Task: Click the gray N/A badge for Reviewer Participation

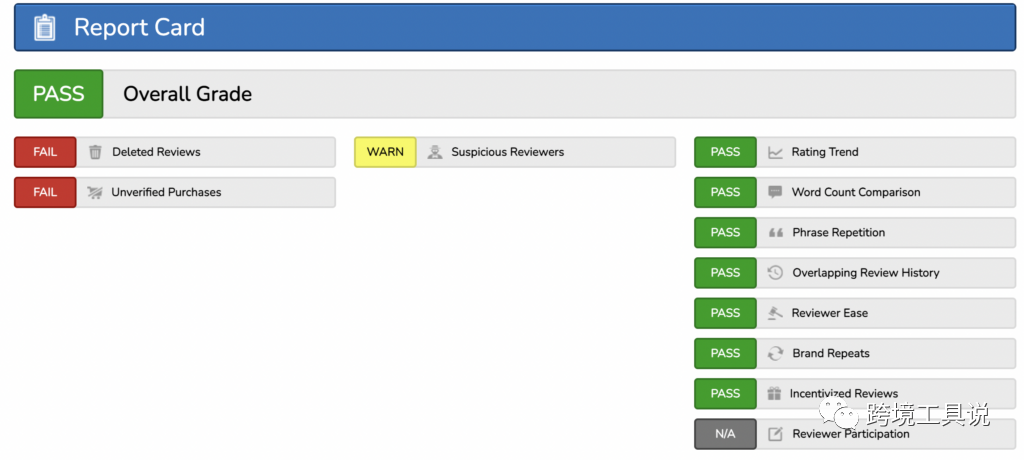Action: tap(725, 434)
